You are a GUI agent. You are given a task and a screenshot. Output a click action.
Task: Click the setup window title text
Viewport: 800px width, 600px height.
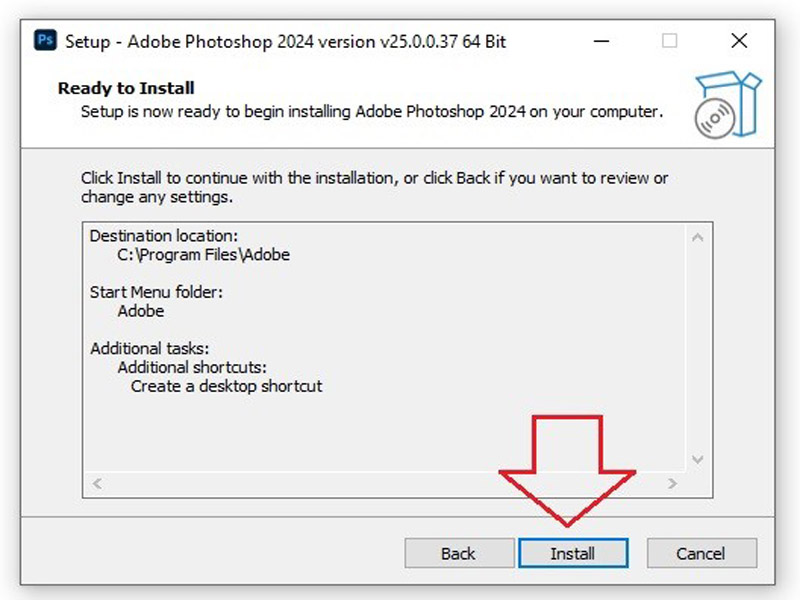pyautogui.click(x=290, y=41)
